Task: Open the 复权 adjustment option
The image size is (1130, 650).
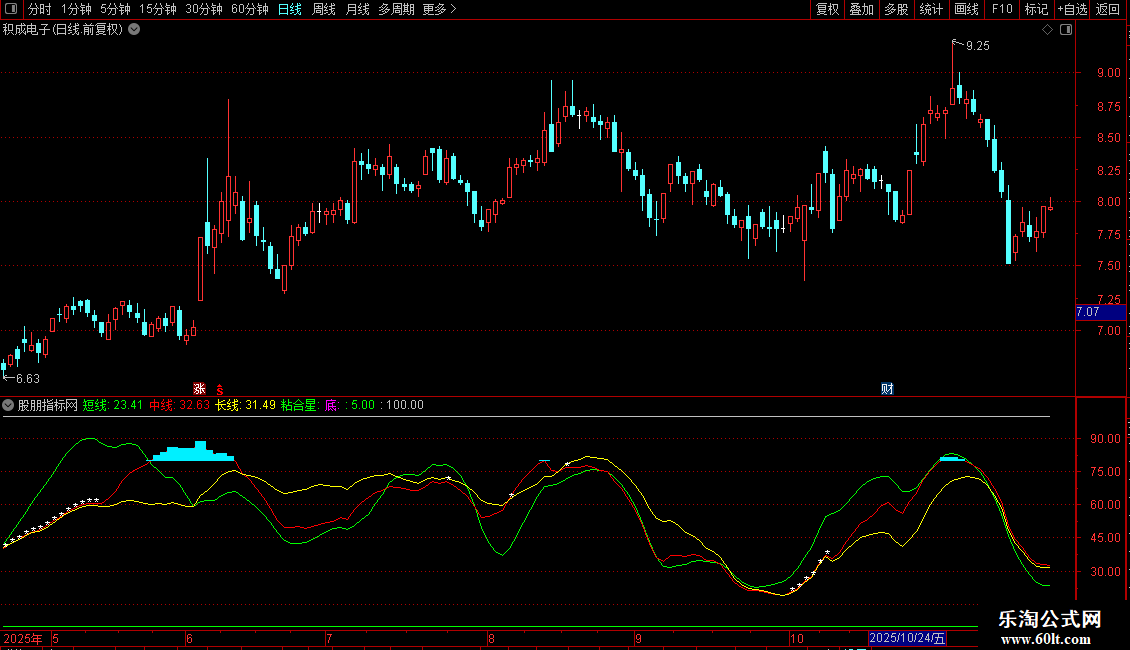Action: point(827,9)
